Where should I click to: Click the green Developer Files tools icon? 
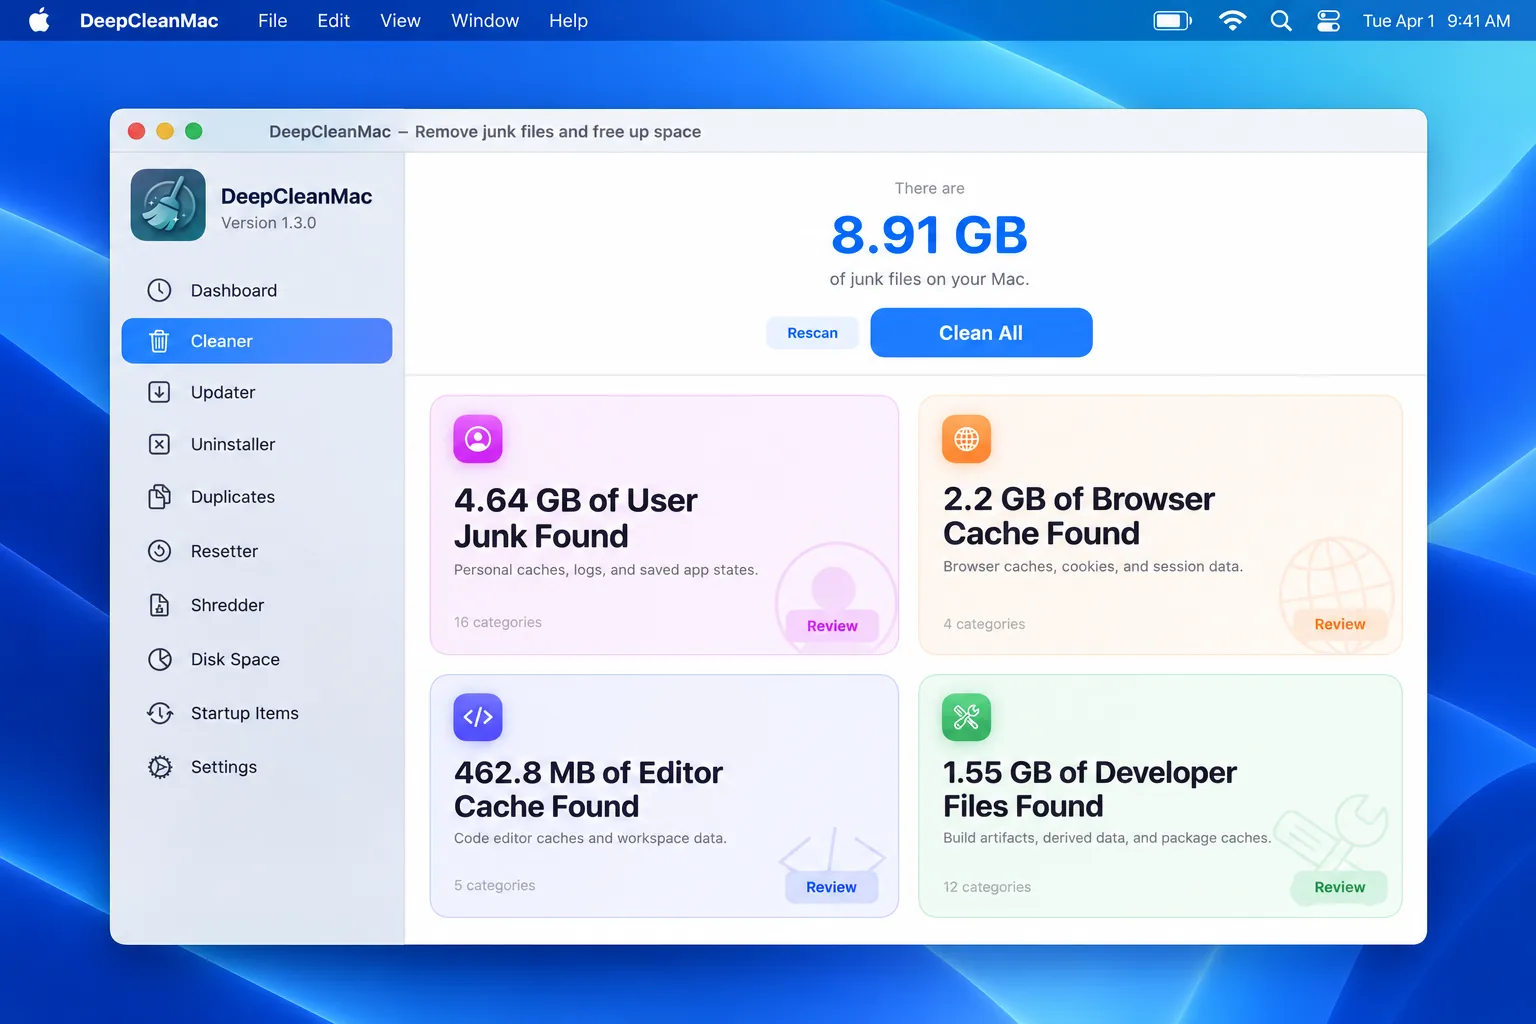pyautogui.click(x=966, y=717)
